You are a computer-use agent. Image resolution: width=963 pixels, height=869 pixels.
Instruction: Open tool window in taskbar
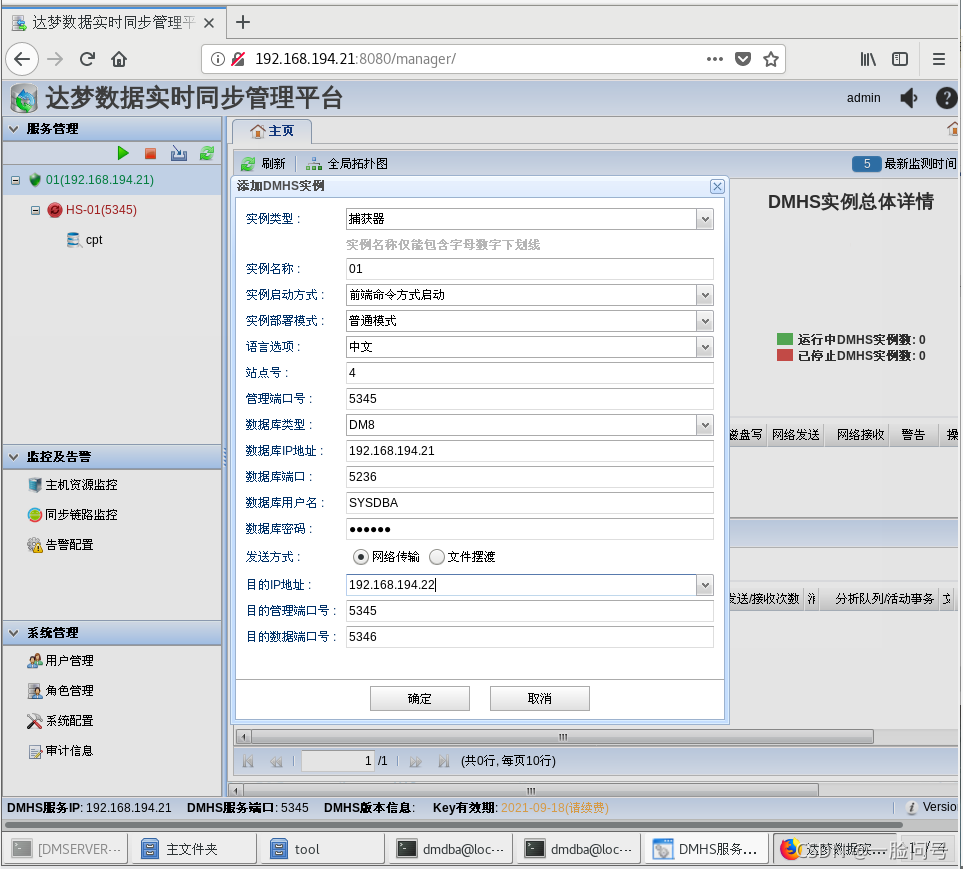(321, 849)
